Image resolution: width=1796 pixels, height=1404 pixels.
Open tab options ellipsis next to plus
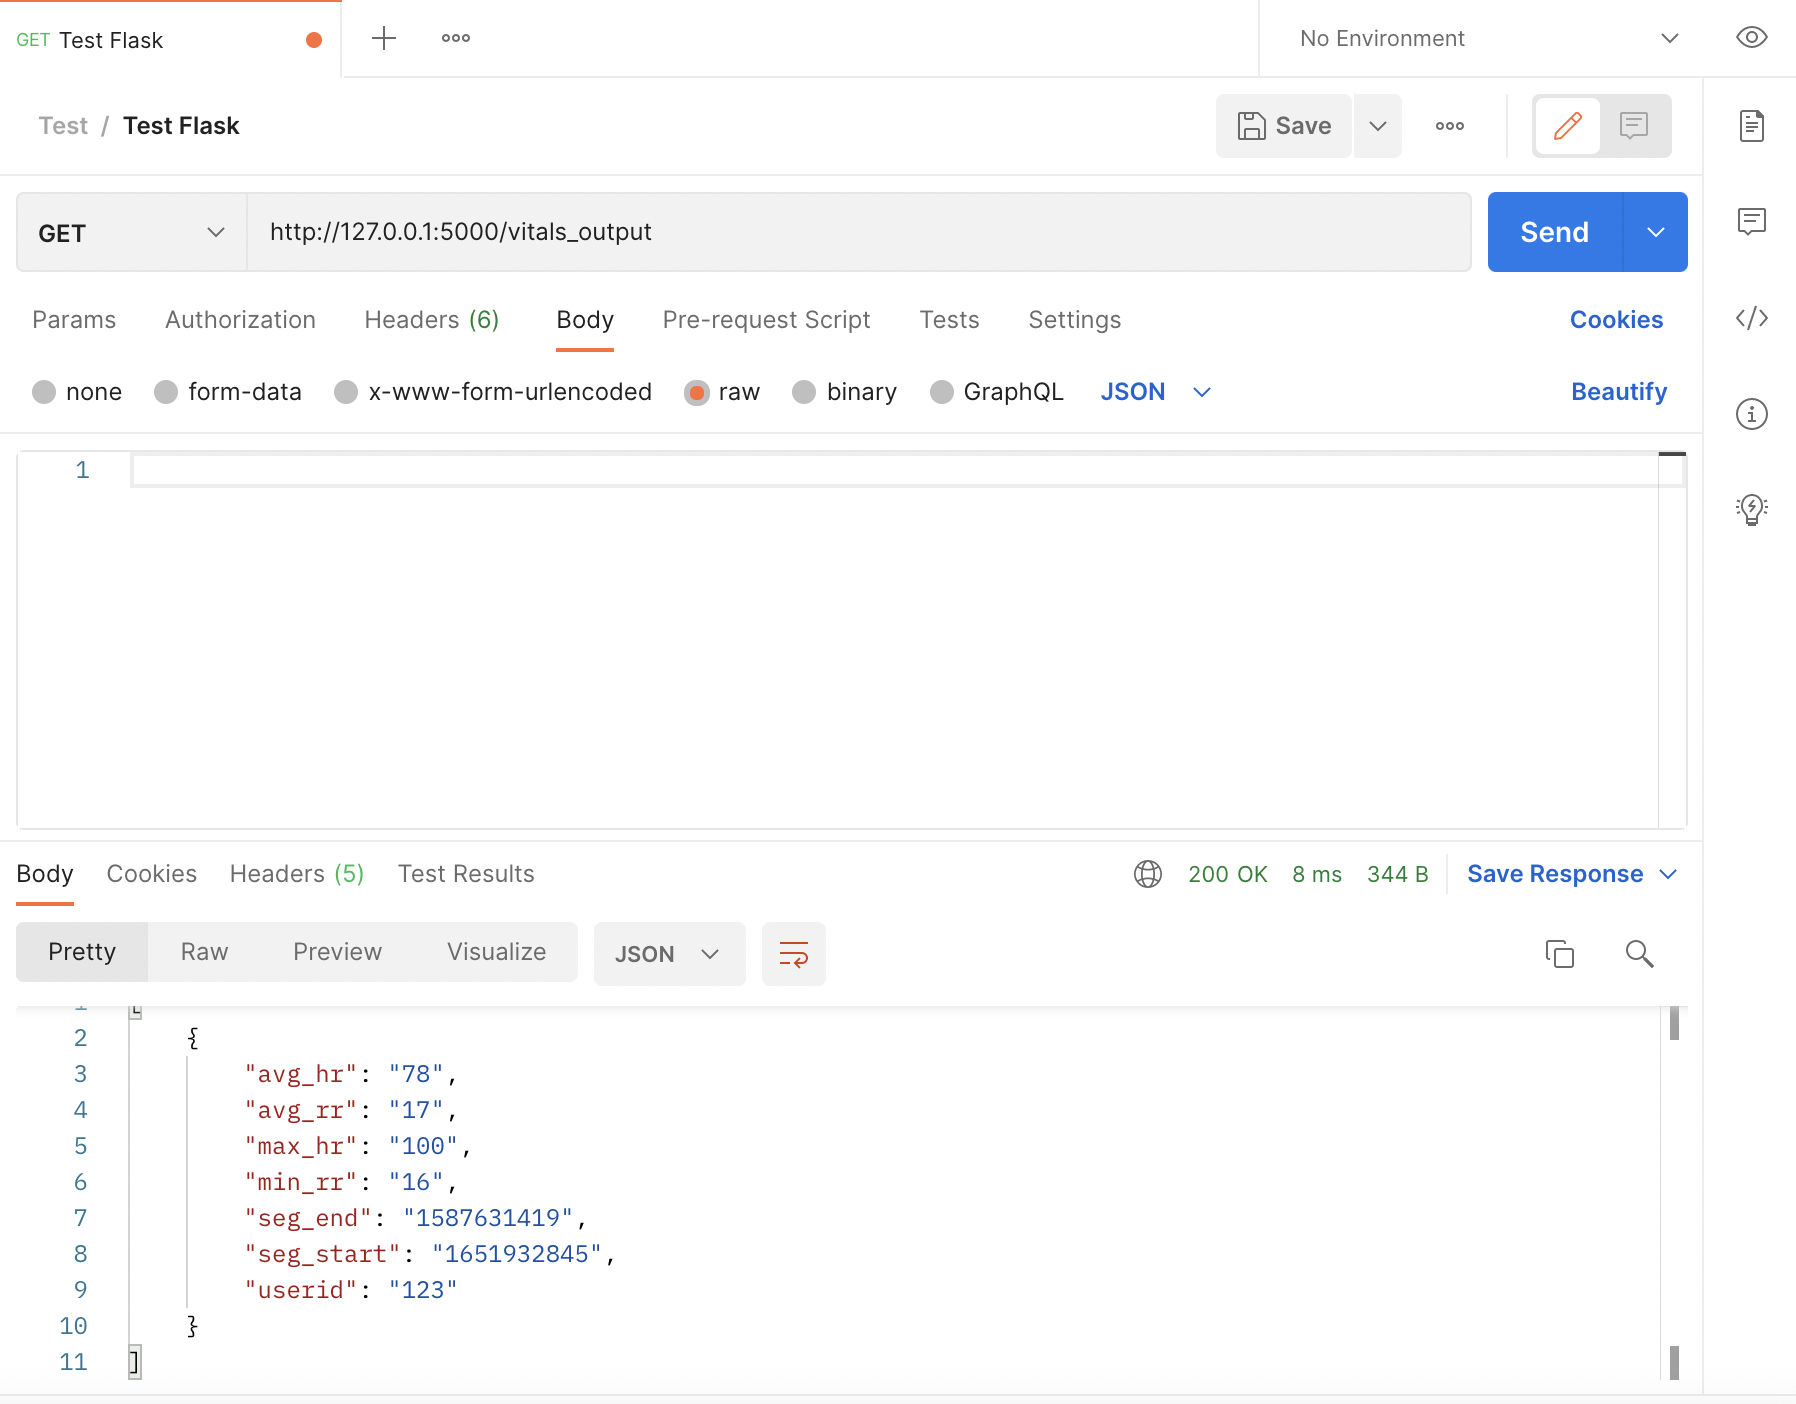click(x=456, y=38)
